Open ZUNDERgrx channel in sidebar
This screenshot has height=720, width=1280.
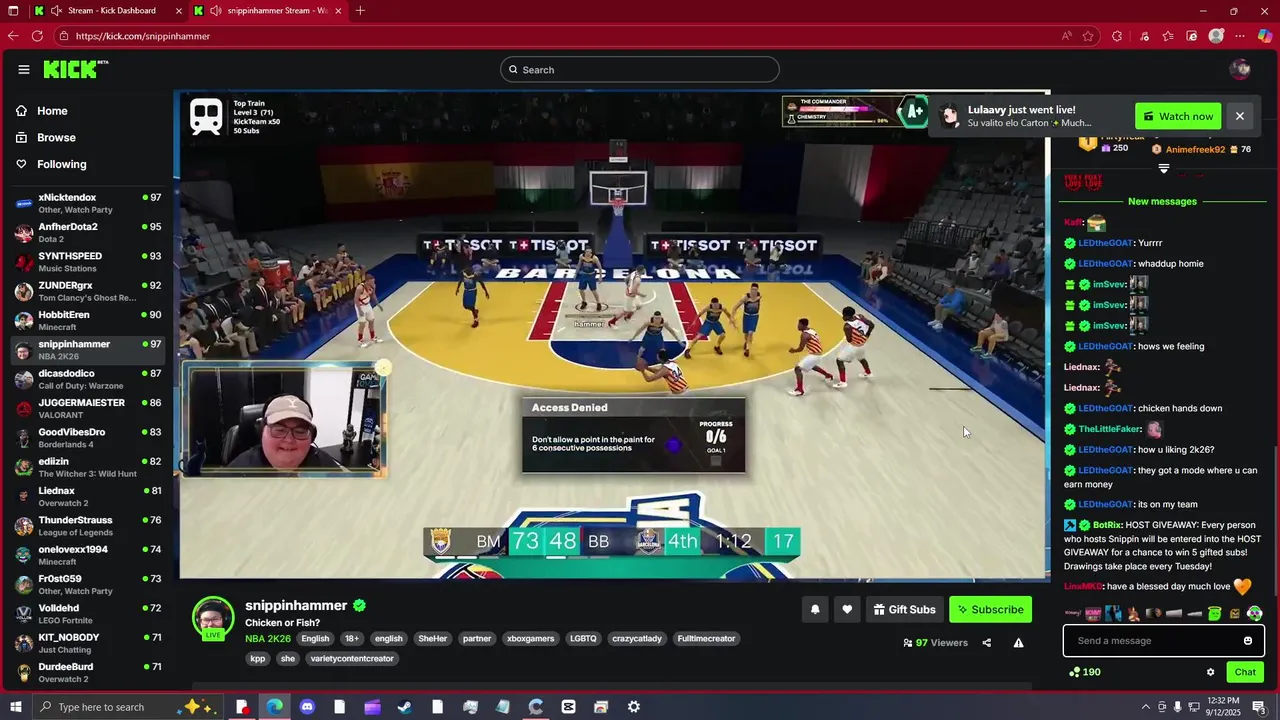(88, 291)
